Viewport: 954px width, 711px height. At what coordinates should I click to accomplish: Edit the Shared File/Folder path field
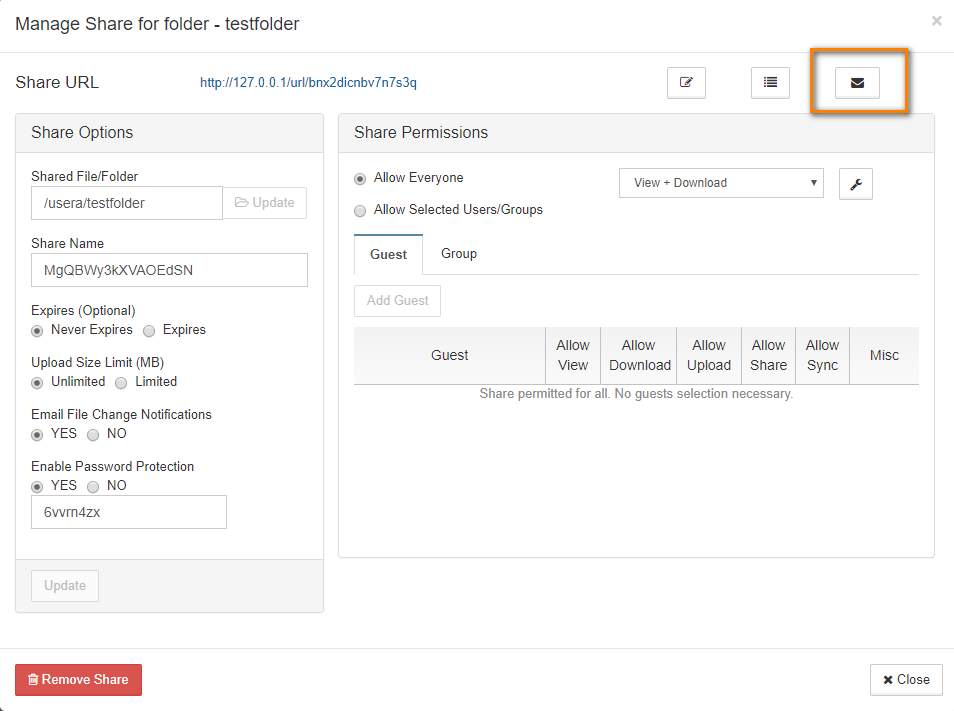[x=127, y=203]
